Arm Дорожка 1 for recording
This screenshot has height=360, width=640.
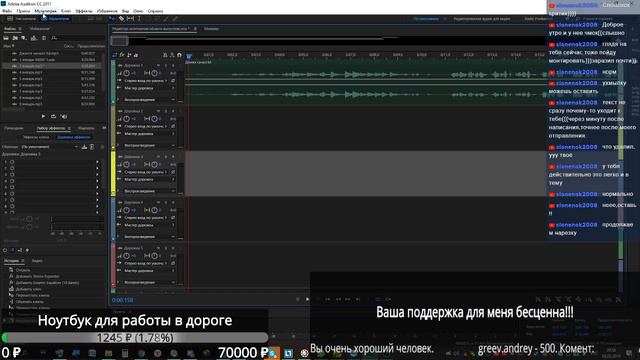(173, 65)
